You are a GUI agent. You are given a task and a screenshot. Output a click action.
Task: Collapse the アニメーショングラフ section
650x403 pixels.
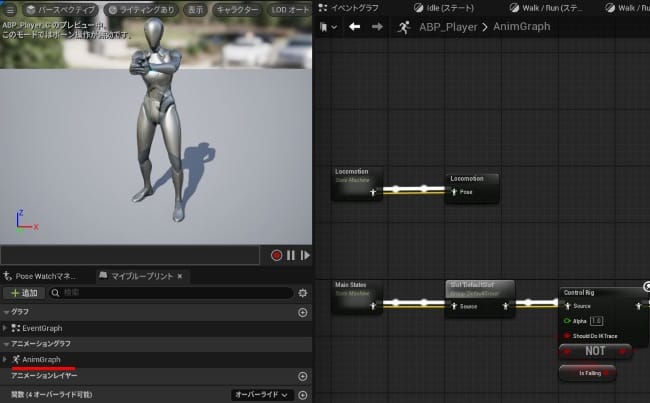(6, 344)
